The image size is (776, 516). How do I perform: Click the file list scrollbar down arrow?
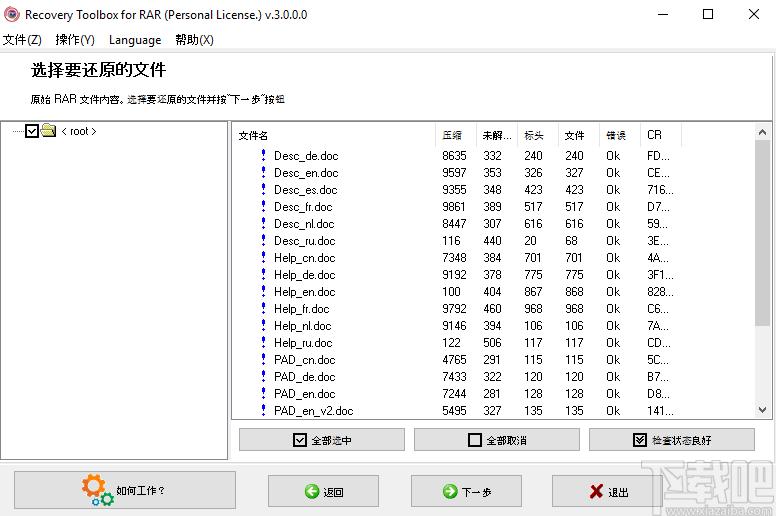762,410
